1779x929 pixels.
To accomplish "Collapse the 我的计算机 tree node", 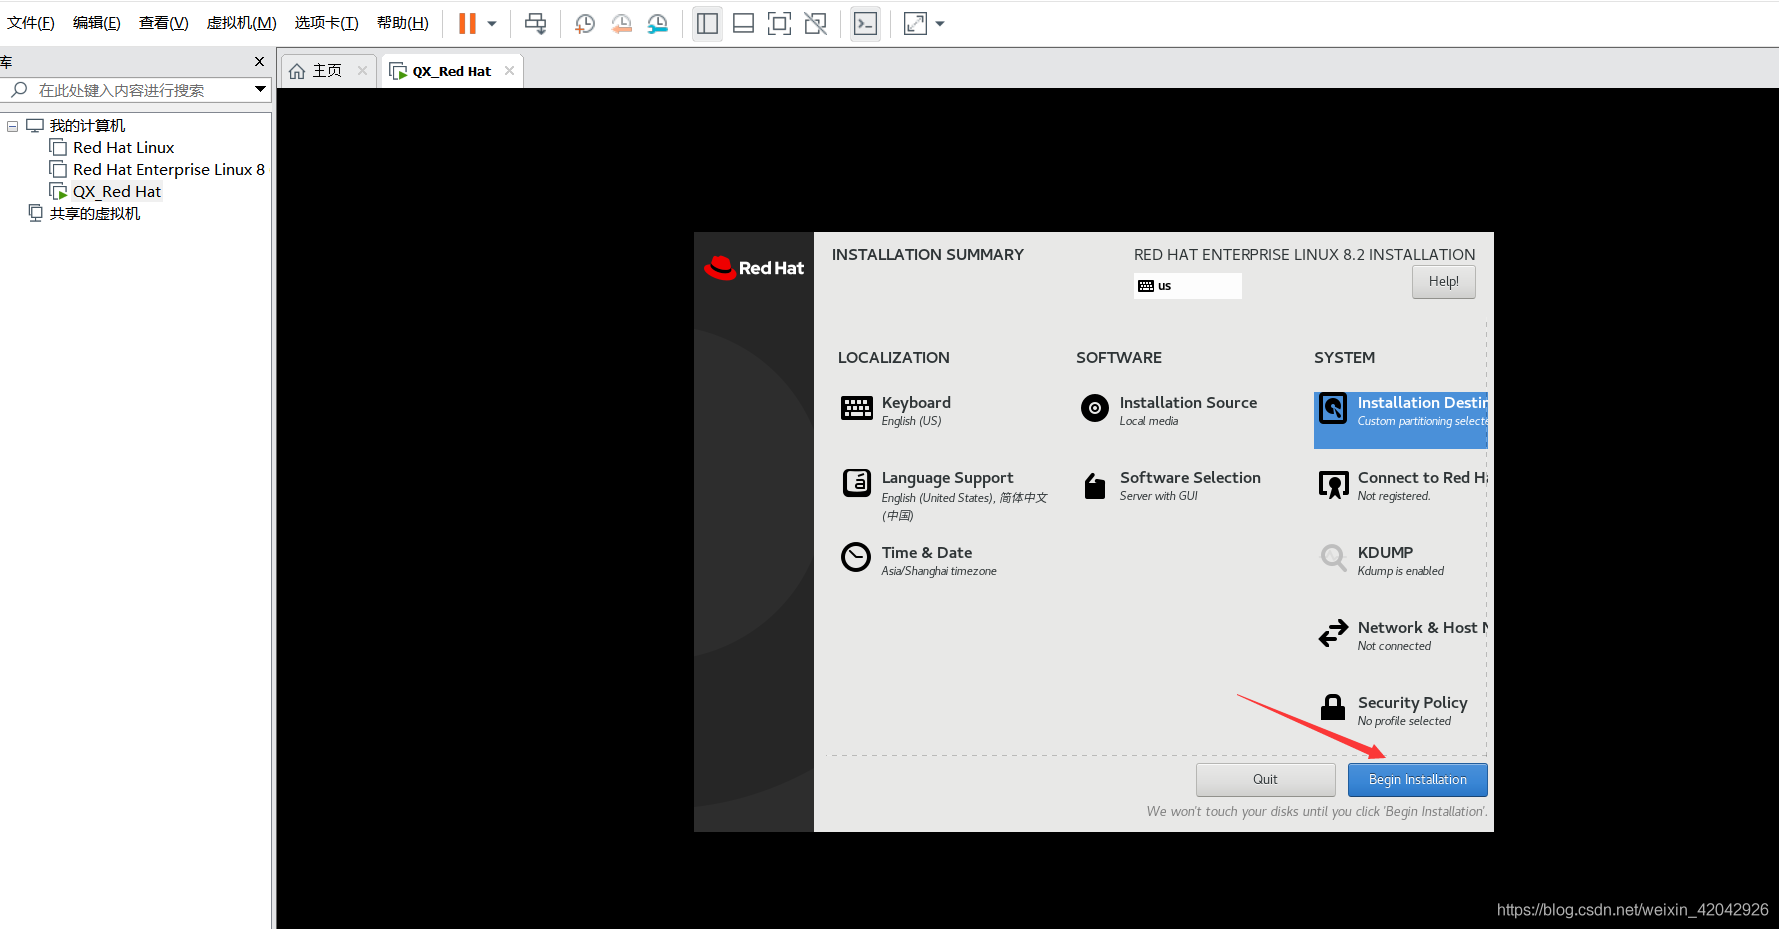I will 13,126.
